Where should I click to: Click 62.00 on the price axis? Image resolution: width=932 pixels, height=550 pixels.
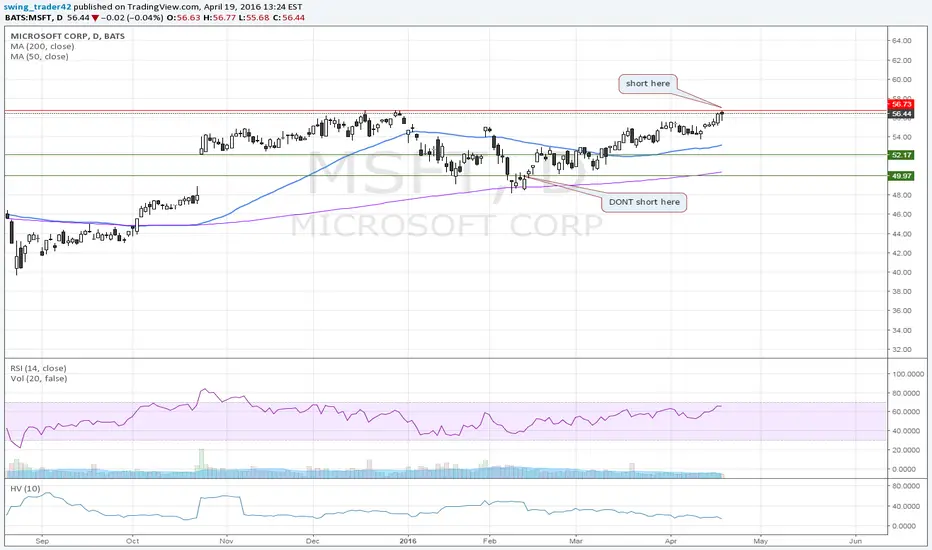point(902,61)
